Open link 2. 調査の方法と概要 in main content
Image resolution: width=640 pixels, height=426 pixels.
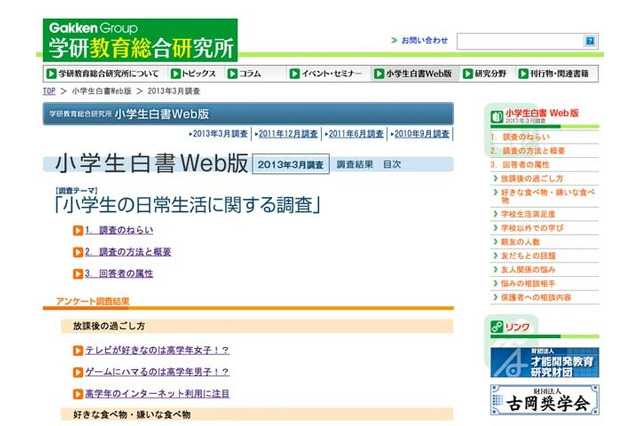(128, 252)
